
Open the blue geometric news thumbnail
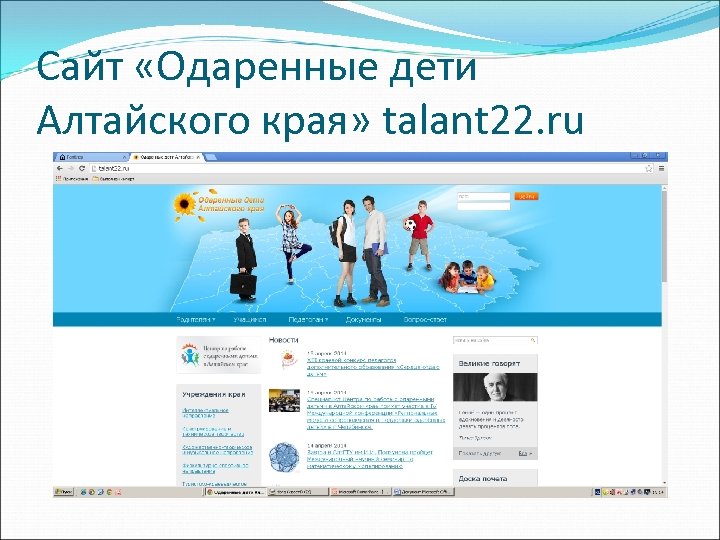click(x=284, y=457)
